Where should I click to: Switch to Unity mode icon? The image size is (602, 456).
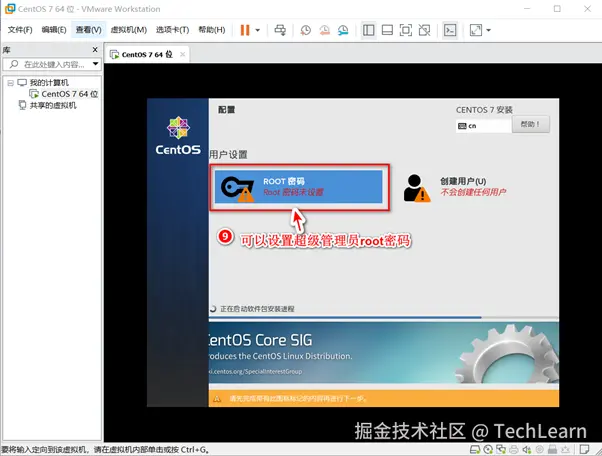point(424,30)
